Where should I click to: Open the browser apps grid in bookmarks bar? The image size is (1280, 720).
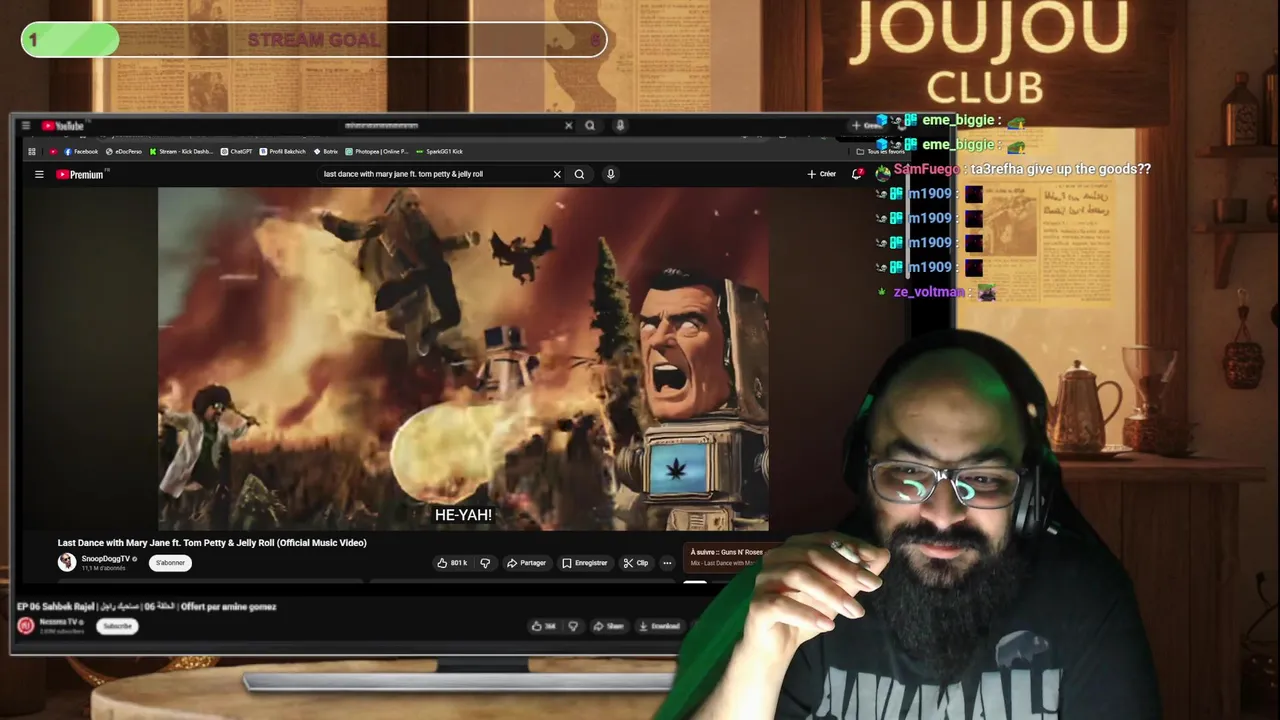point(32,152)
